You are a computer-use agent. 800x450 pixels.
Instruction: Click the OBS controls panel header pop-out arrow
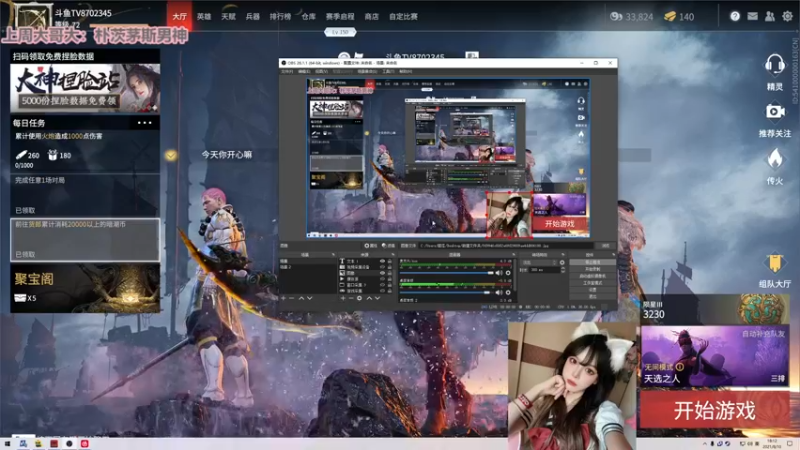point(613,255)
